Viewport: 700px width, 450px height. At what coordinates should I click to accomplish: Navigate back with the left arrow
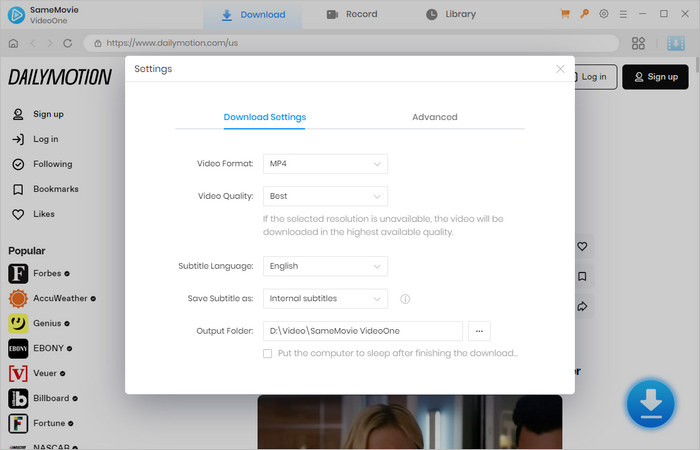click(x=33, y=43)
